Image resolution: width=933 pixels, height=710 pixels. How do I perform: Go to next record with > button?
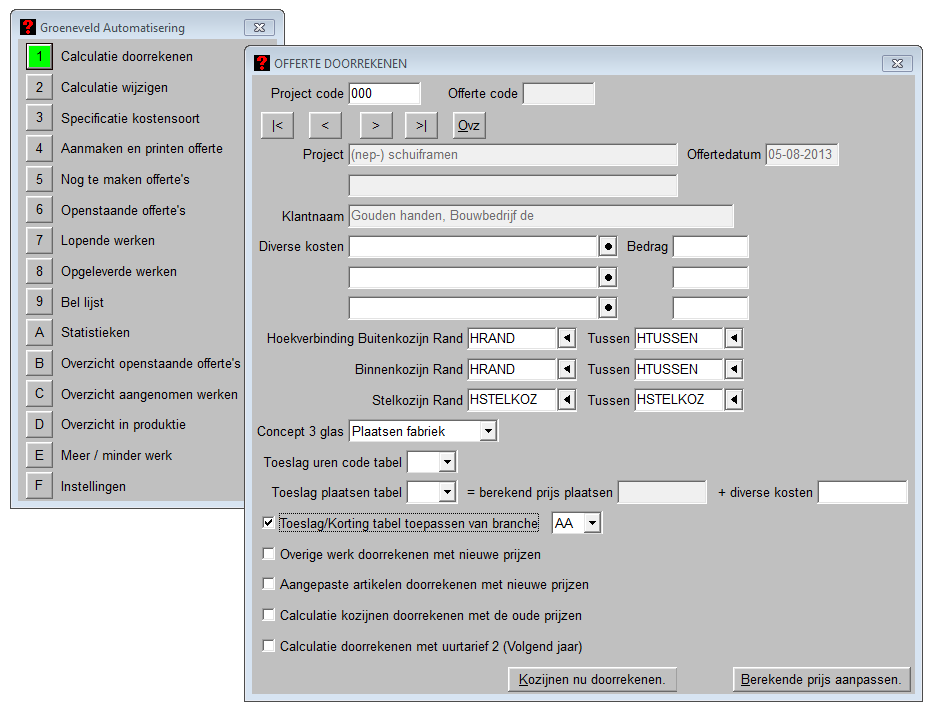pyautogui.click(x=375, y=126)
